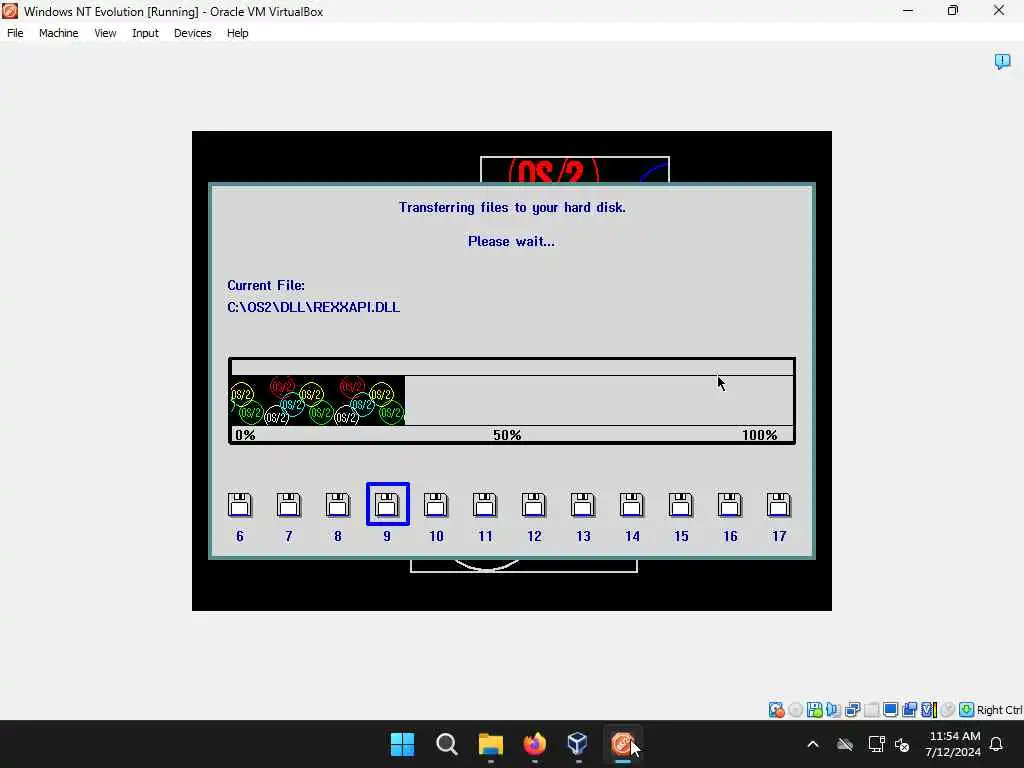The image size is (1024, 768).
Task: Click the highlighted diskette 9 icon
Action: coord(387,504)
